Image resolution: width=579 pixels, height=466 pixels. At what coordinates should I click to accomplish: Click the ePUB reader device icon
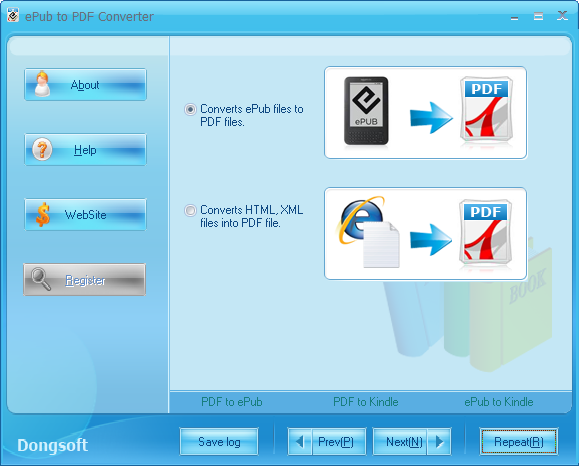point(366,111)
